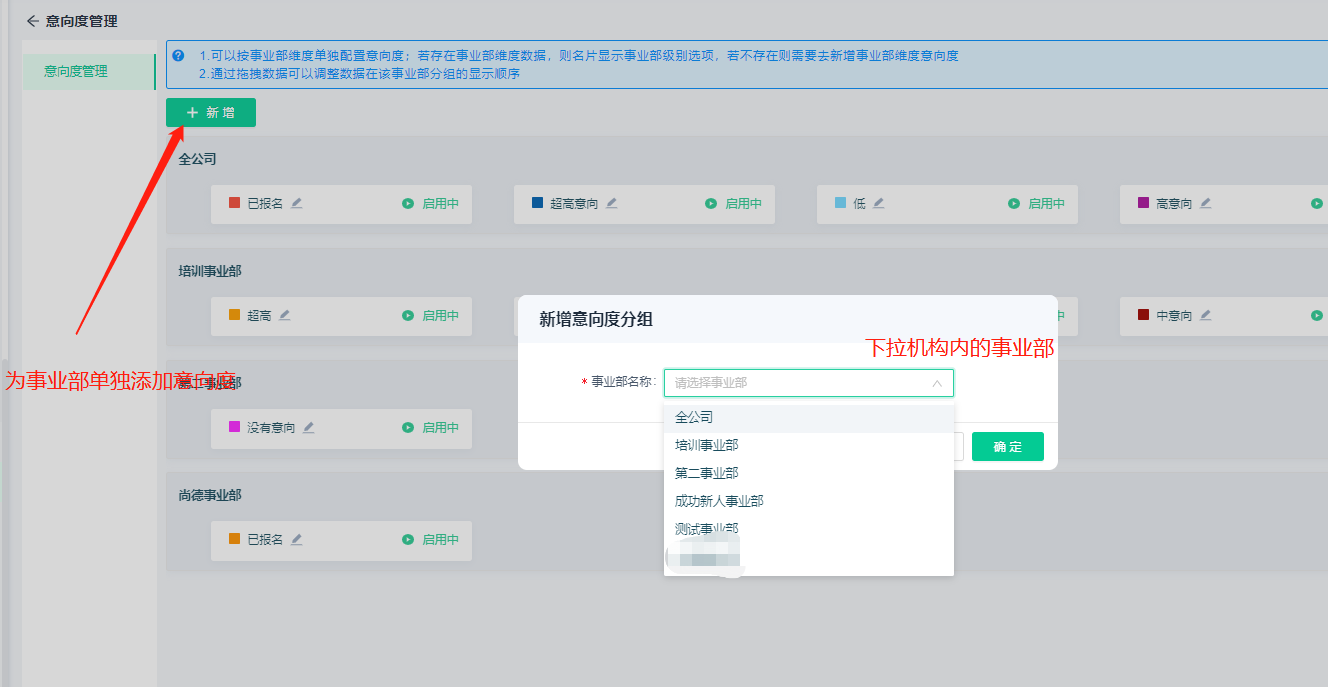Click the edit pencil beside 低
Image resolution: width=1328 pixels, height=687 pixels.
point(879,203)
